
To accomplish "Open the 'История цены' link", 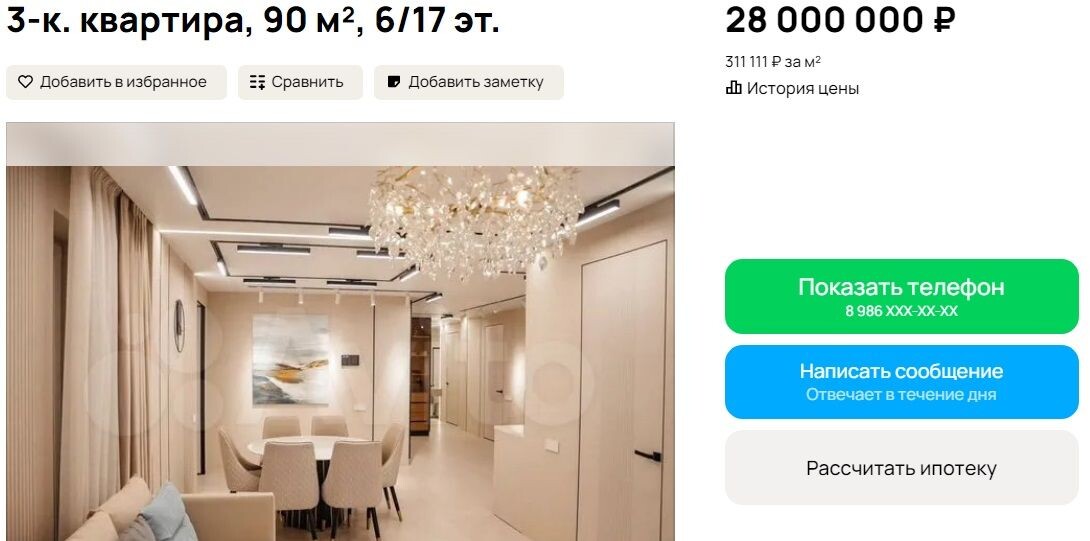I will [x=803, y=88].
